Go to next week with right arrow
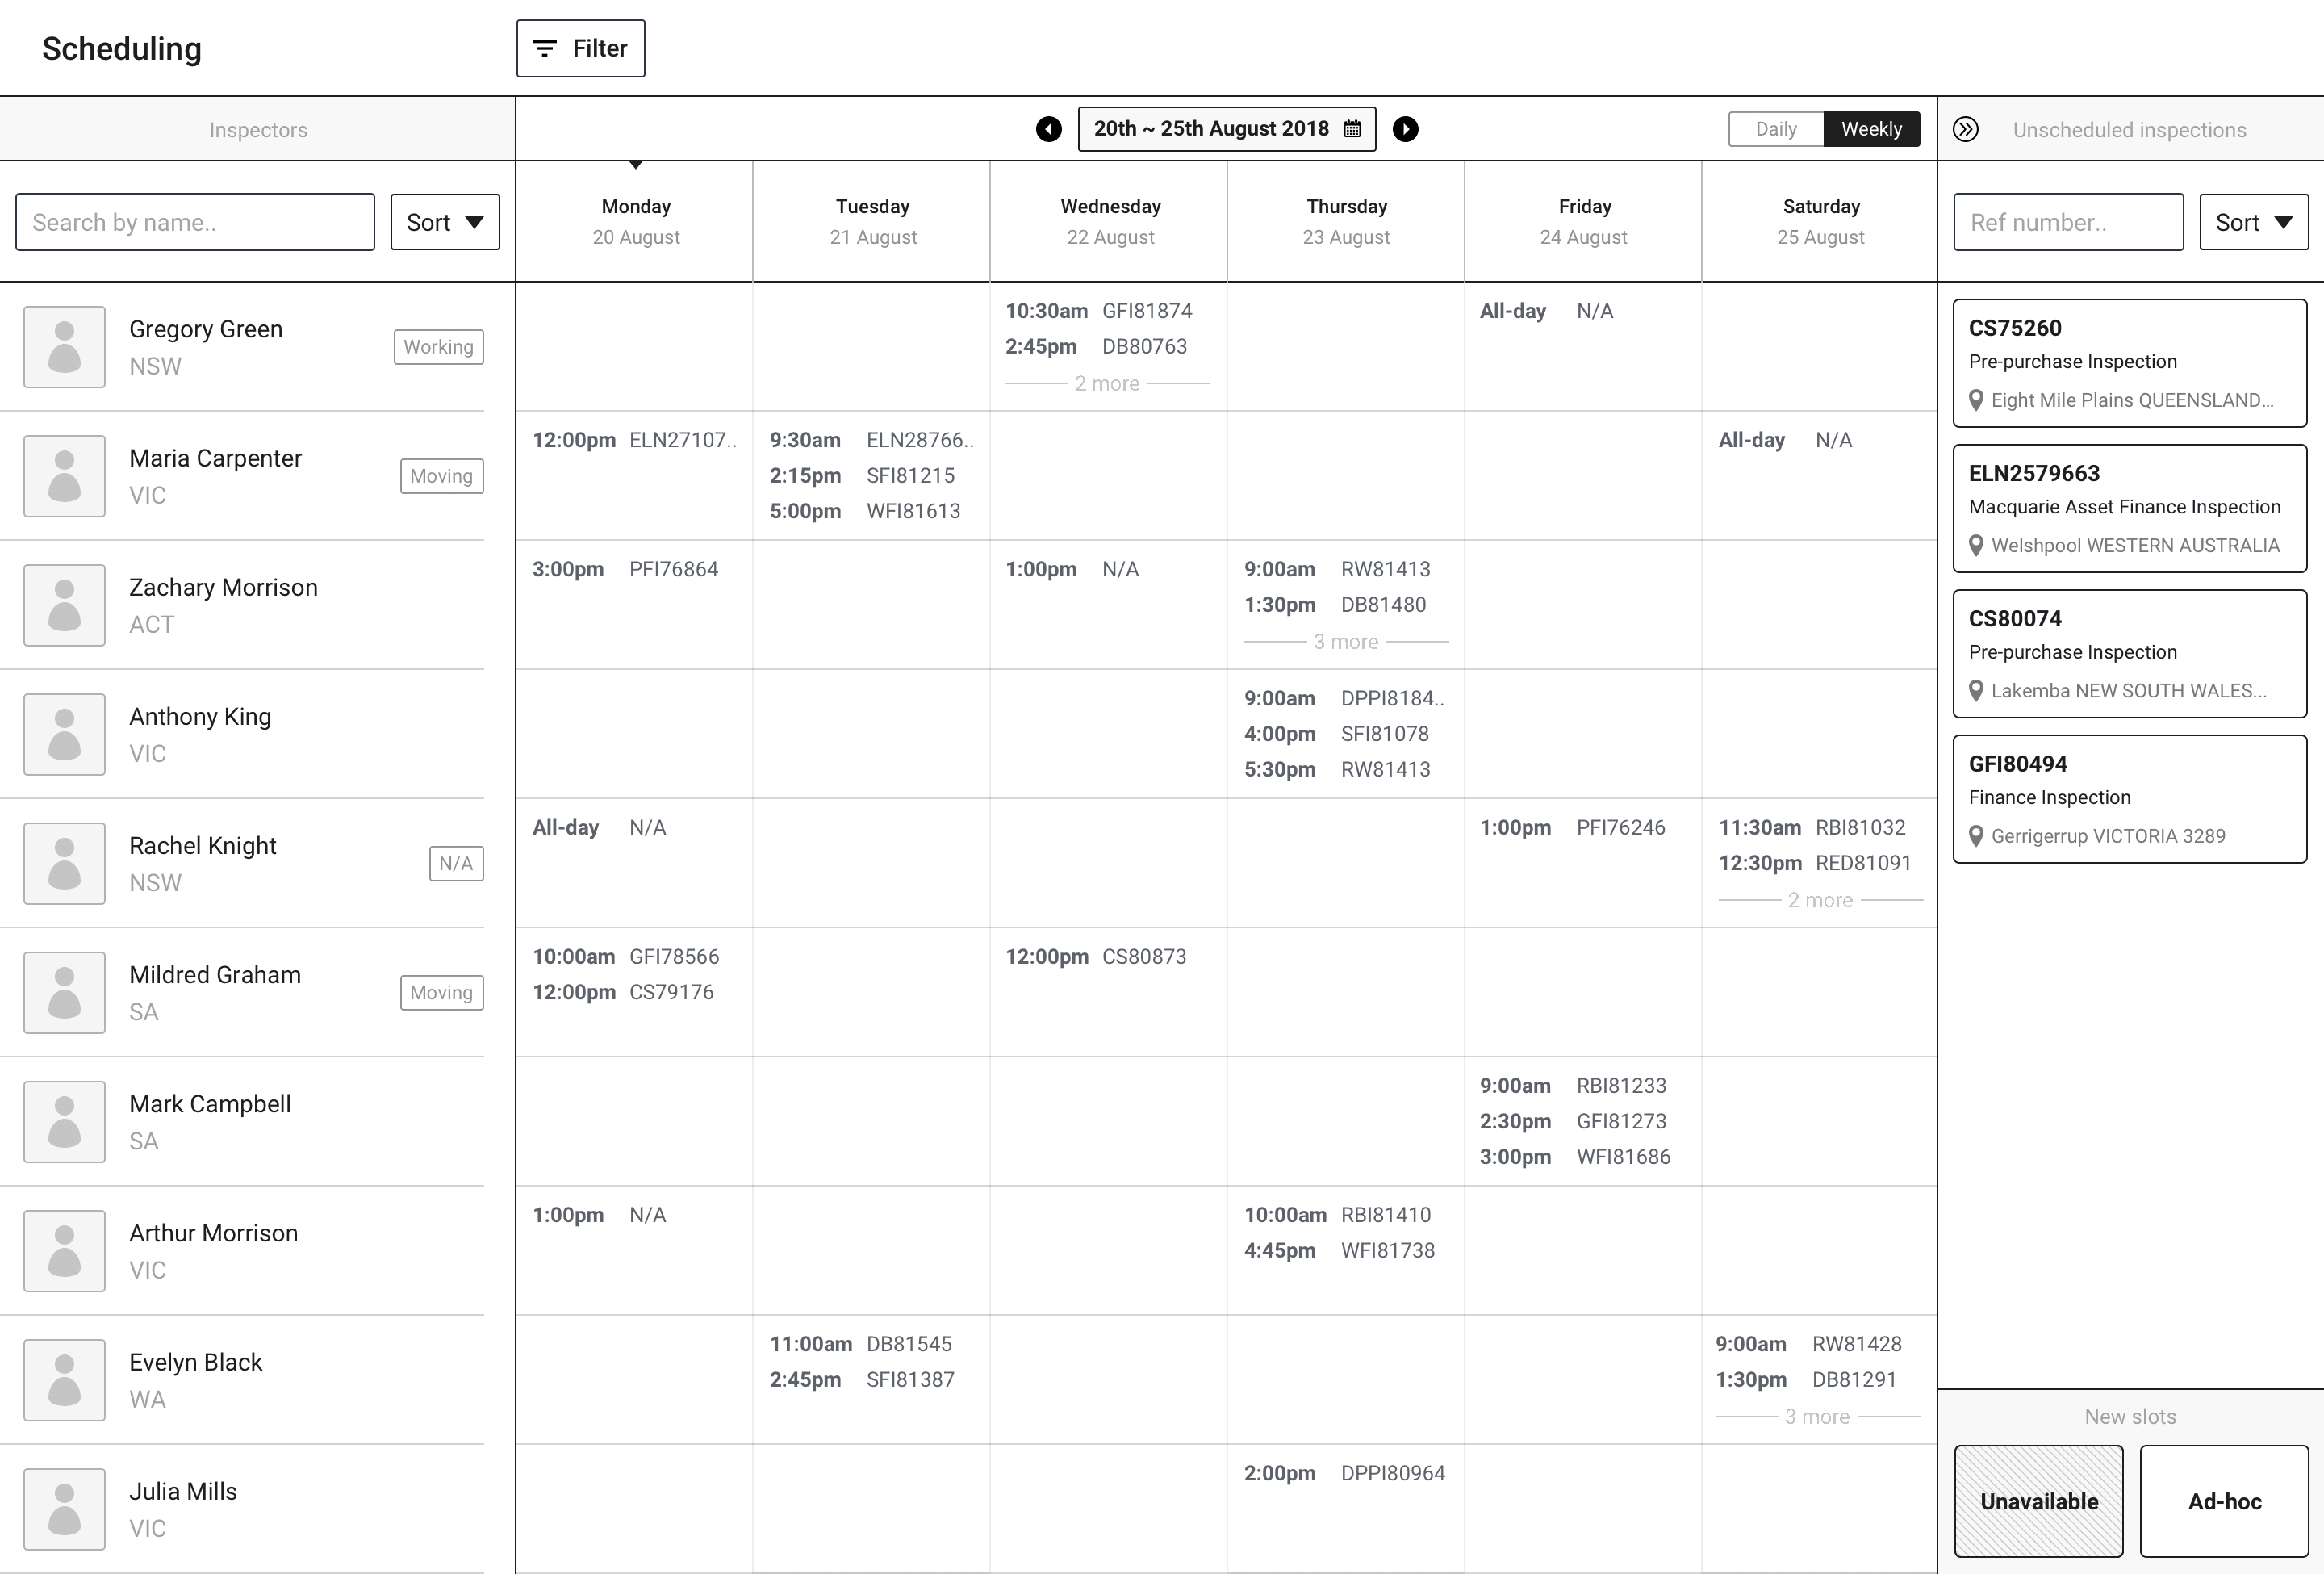This screenshot has height=1574, width=2324. 1405,129
